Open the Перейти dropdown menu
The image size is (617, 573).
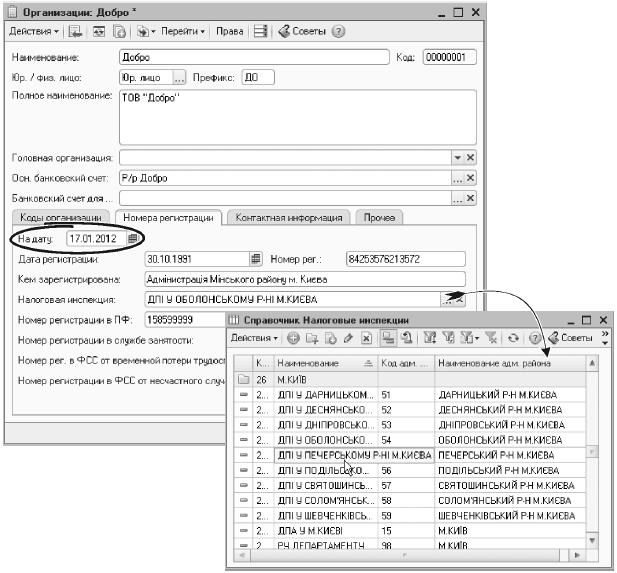[183, 32]
